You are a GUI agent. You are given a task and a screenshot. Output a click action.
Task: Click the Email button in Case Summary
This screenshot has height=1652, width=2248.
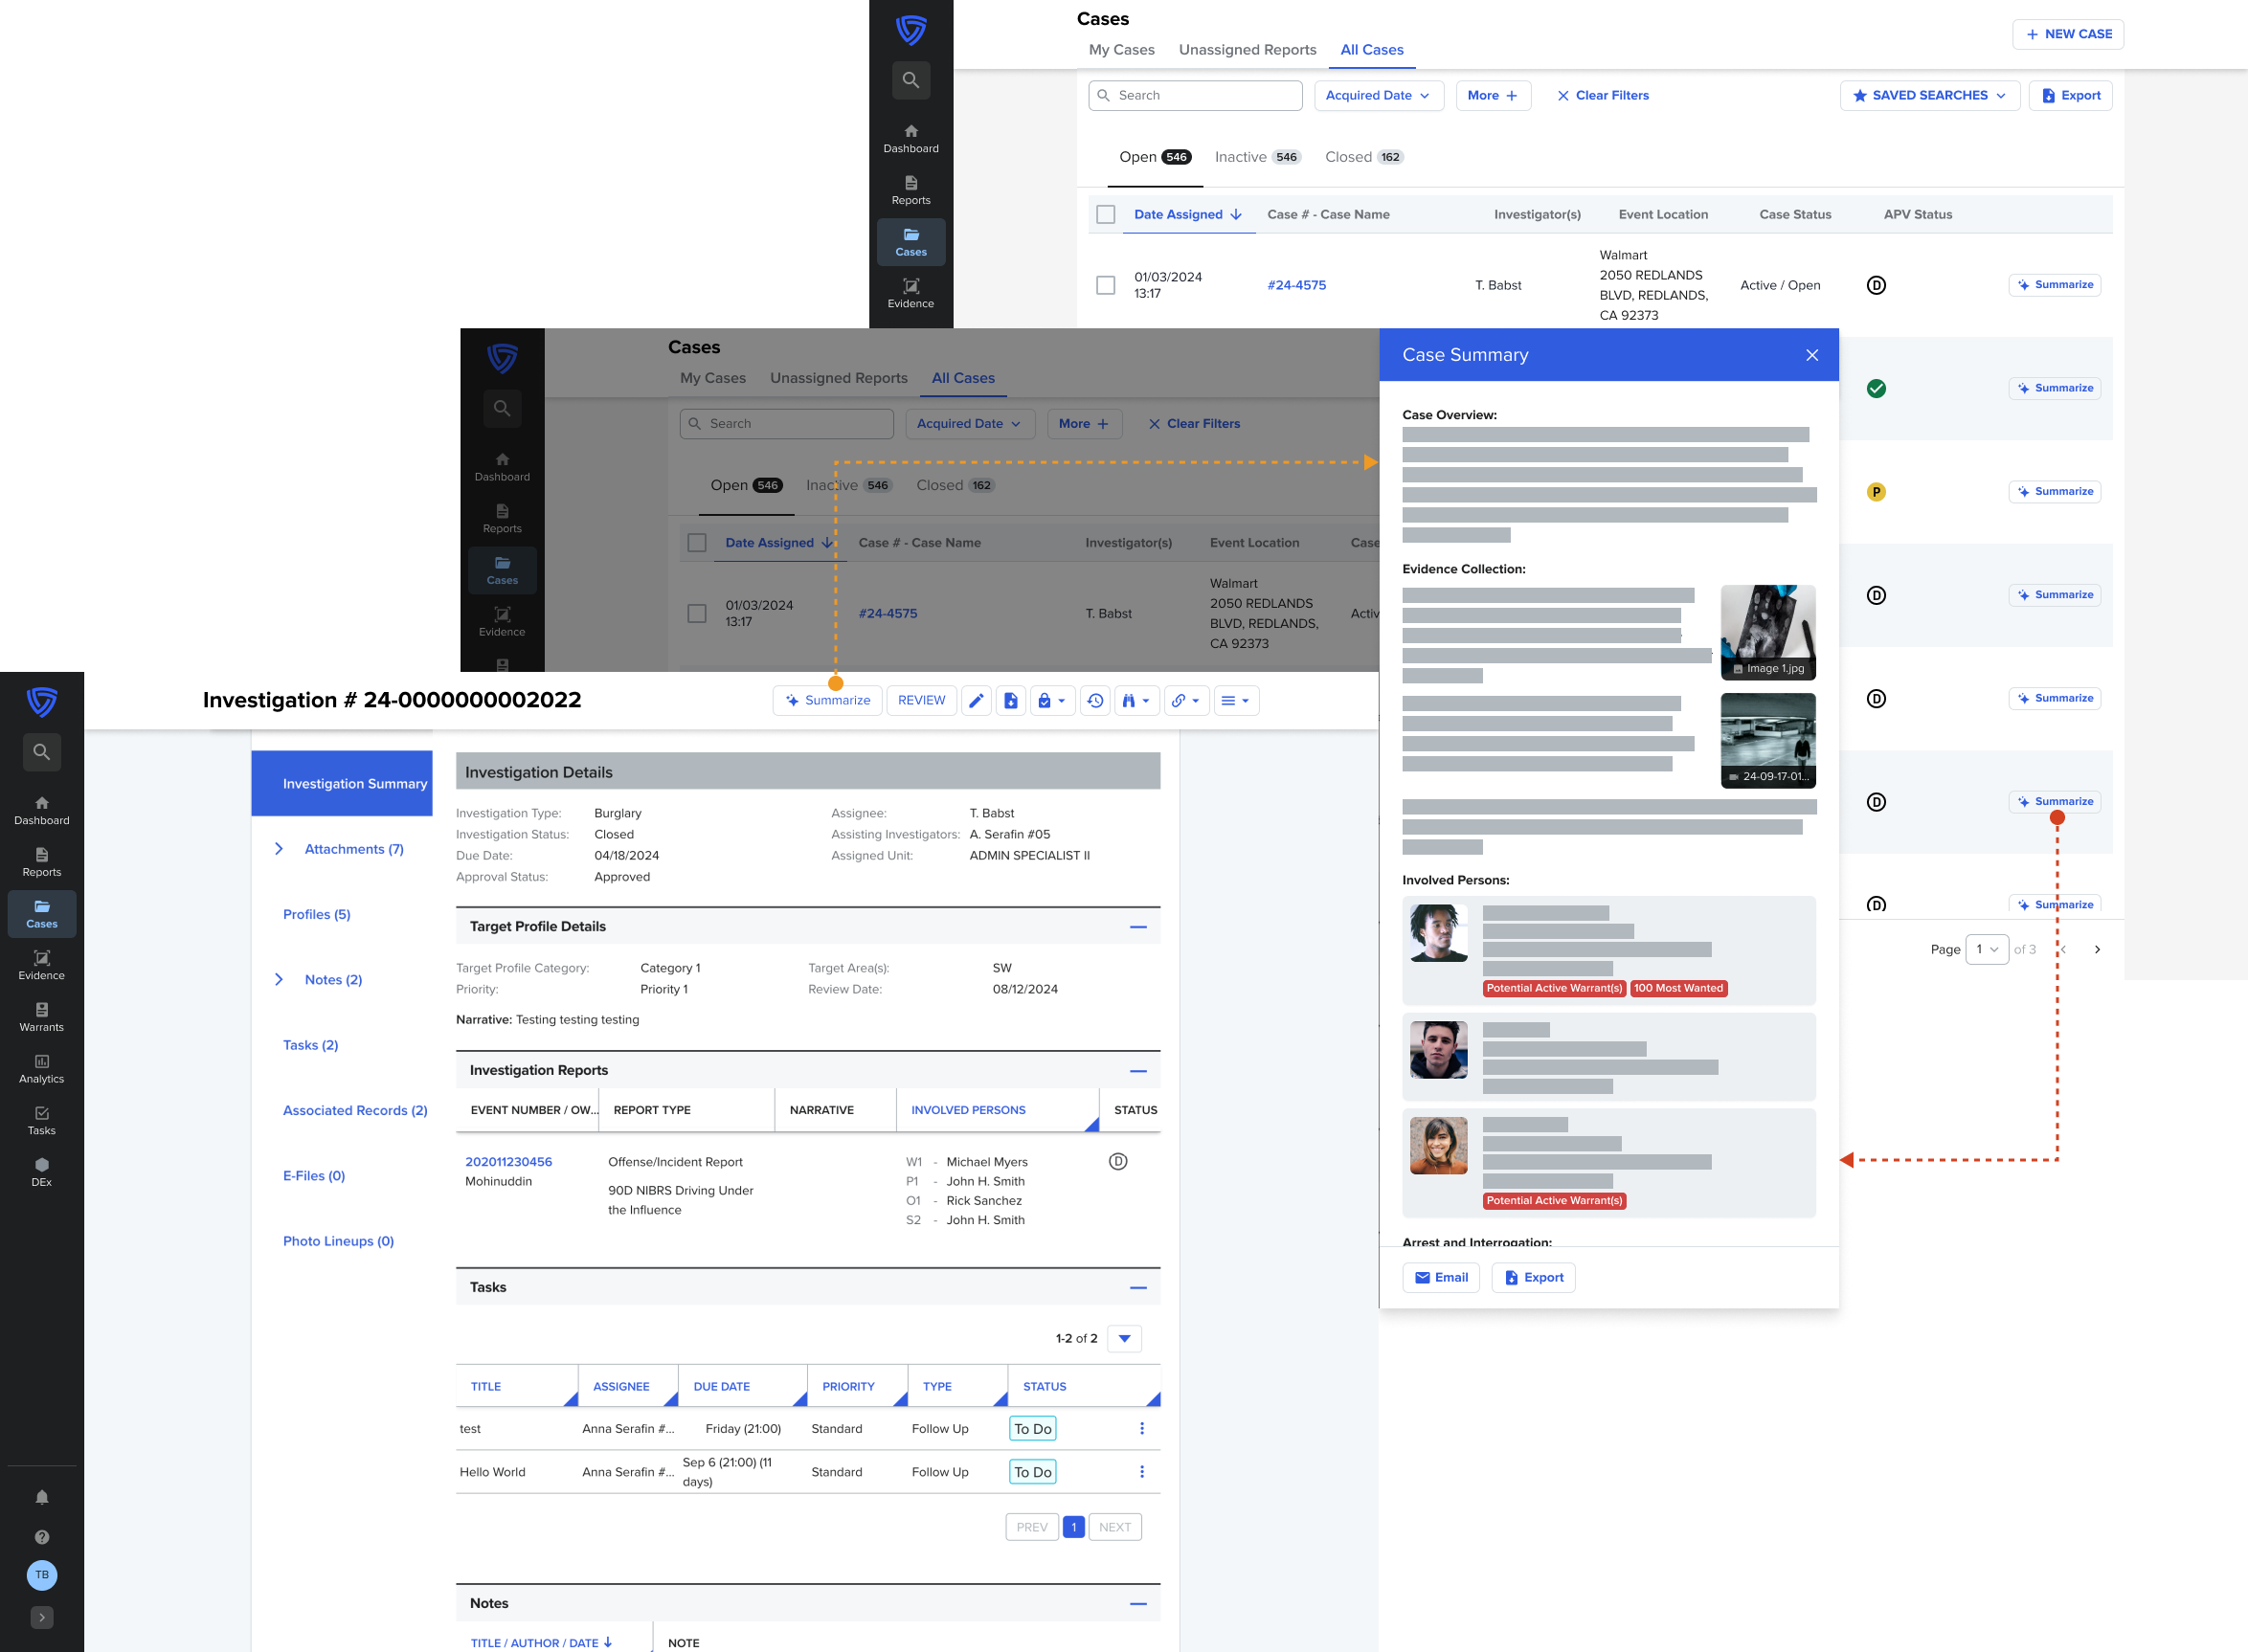pyautogui.click(x=1441, y=1277)
